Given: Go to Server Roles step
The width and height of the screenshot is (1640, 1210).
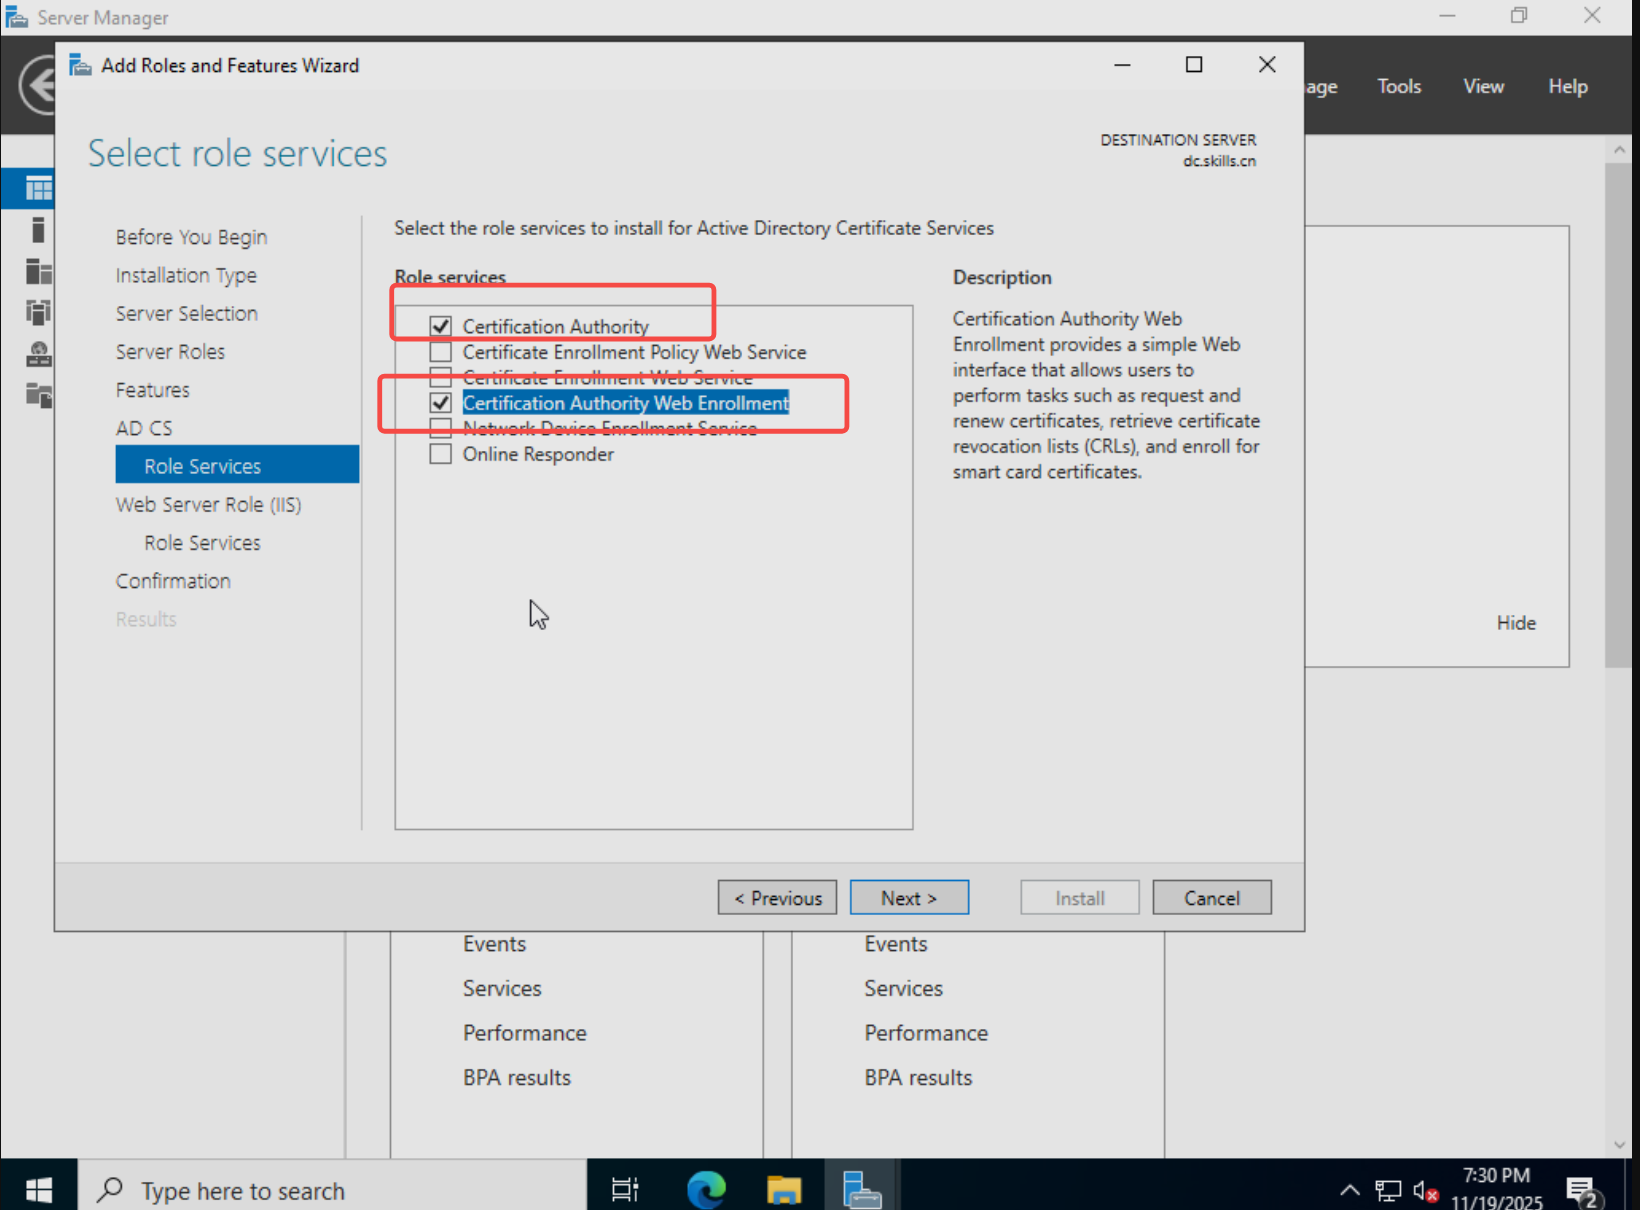Looking at the screenshot, I should click(170, 351).
